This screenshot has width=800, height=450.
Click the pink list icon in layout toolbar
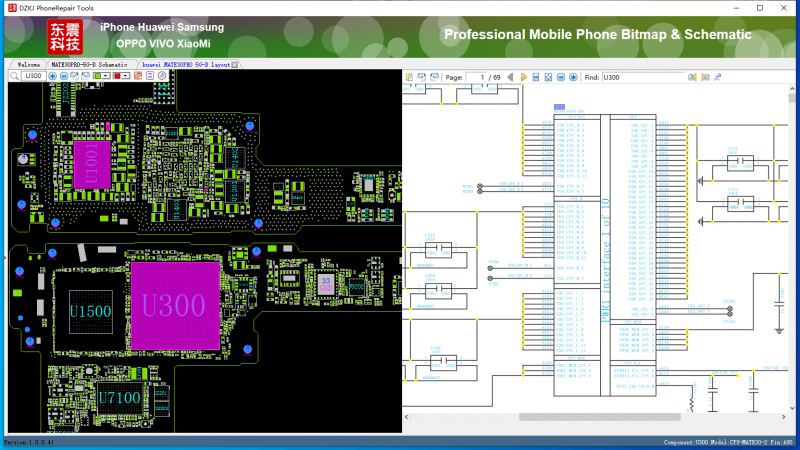(x=150, y=76)
